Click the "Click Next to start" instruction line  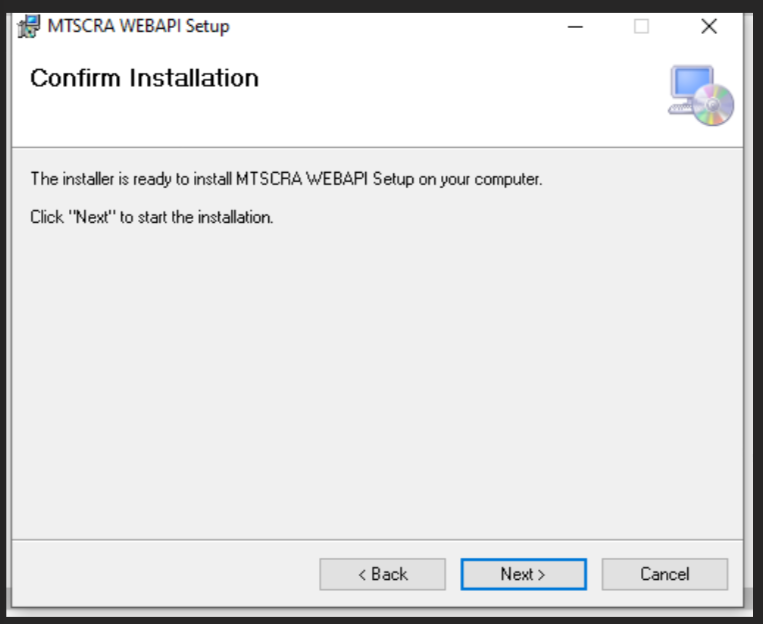pos(152,216)
